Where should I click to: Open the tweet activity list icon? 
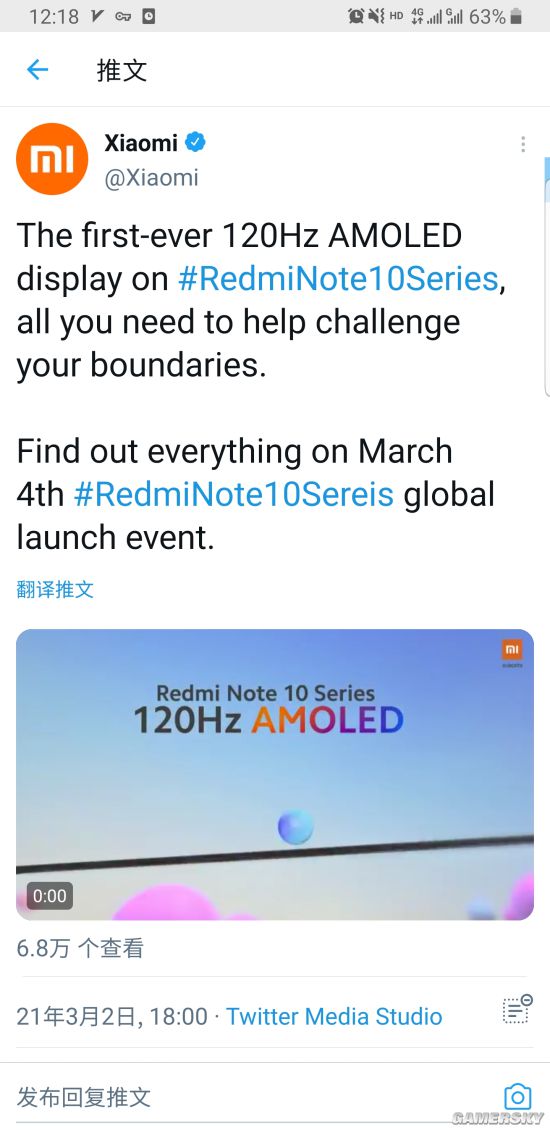[517, 1009]
